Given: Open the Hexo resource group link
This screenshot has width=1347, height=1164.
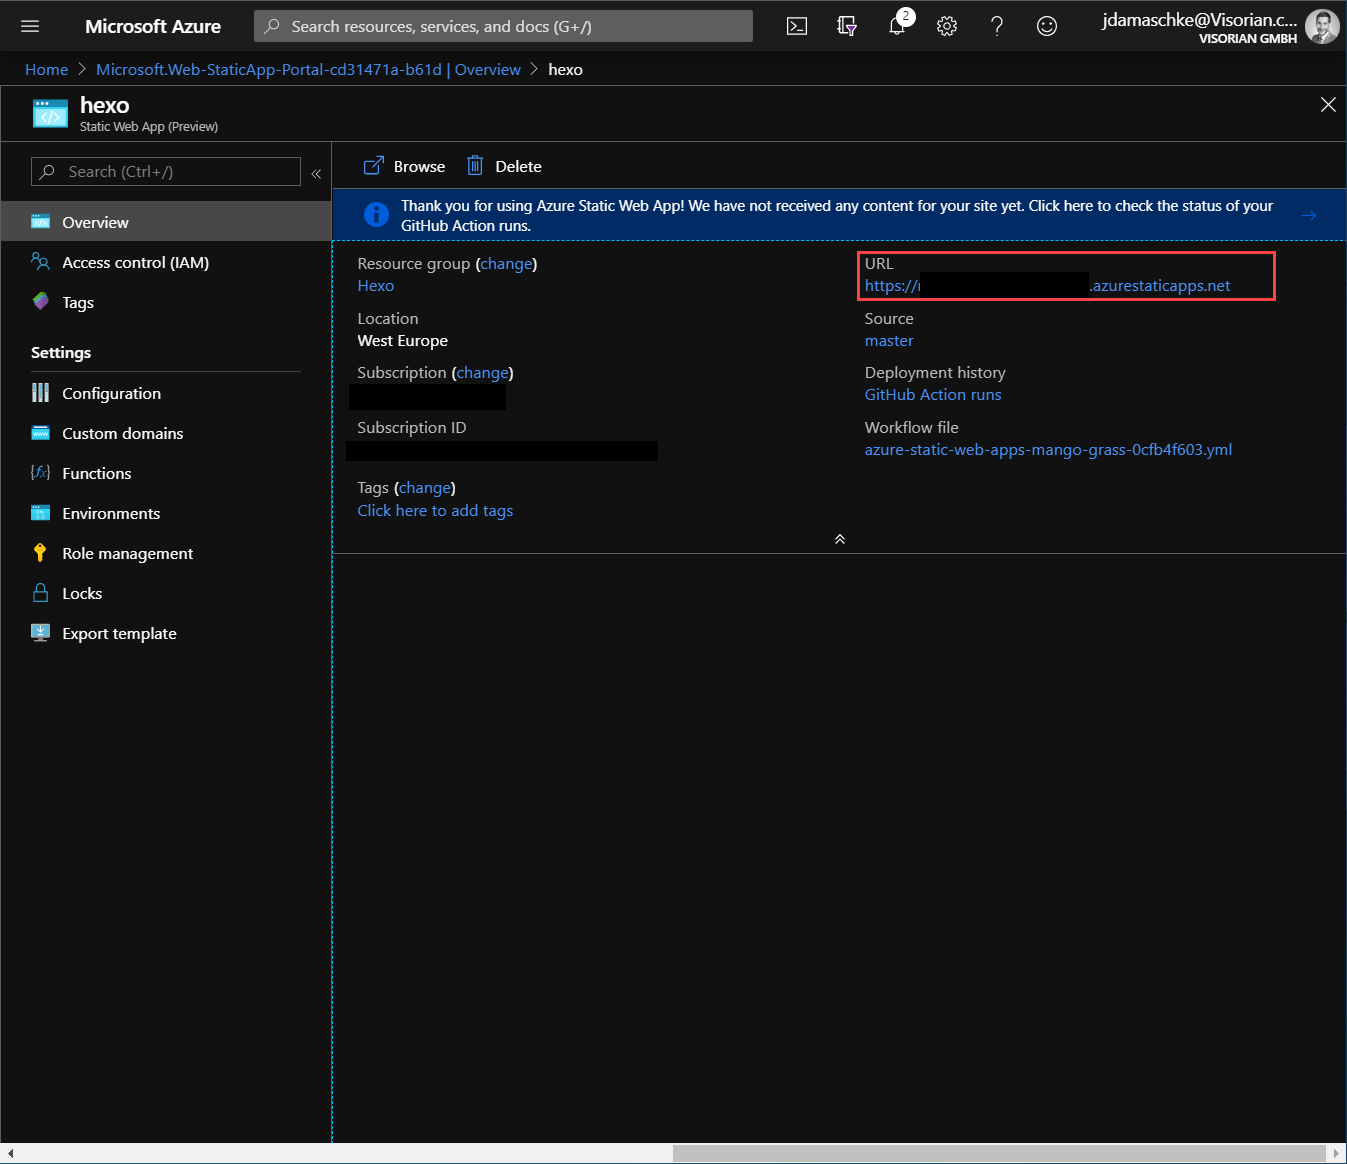Looking at the screenshot, I should click(x=376, y=286).
